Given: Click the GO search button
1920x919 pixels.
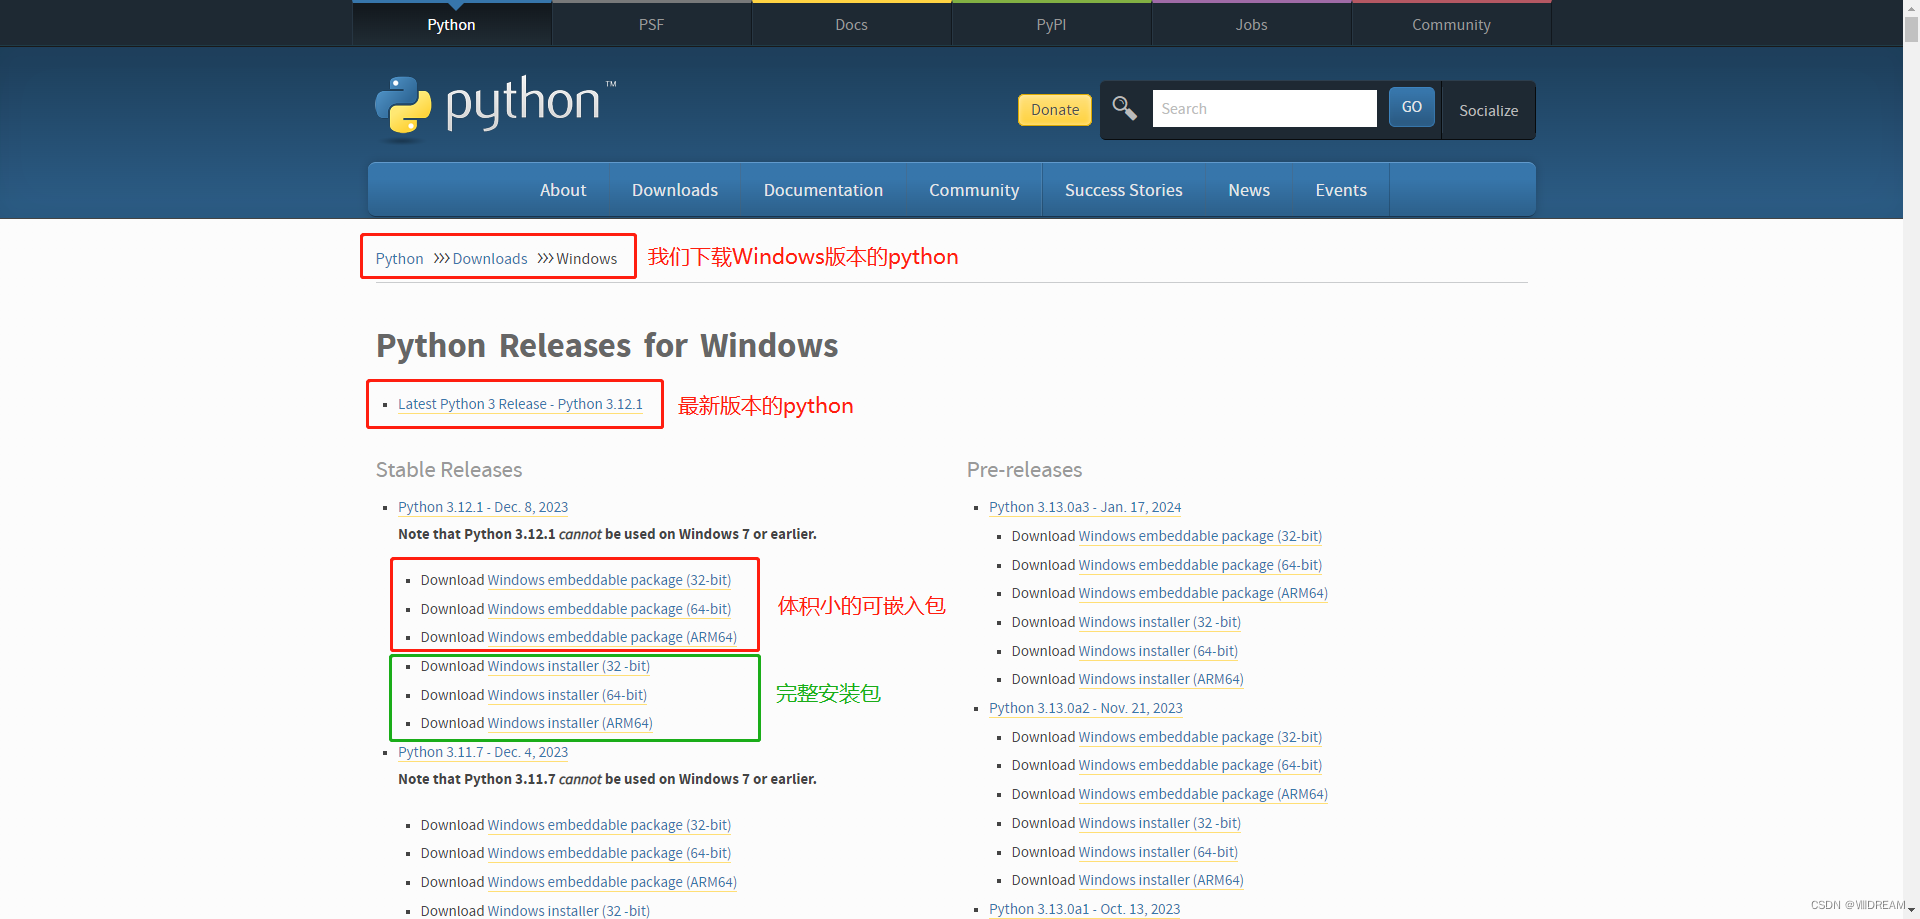Looking at the screenshot, I should point(1411,107).
